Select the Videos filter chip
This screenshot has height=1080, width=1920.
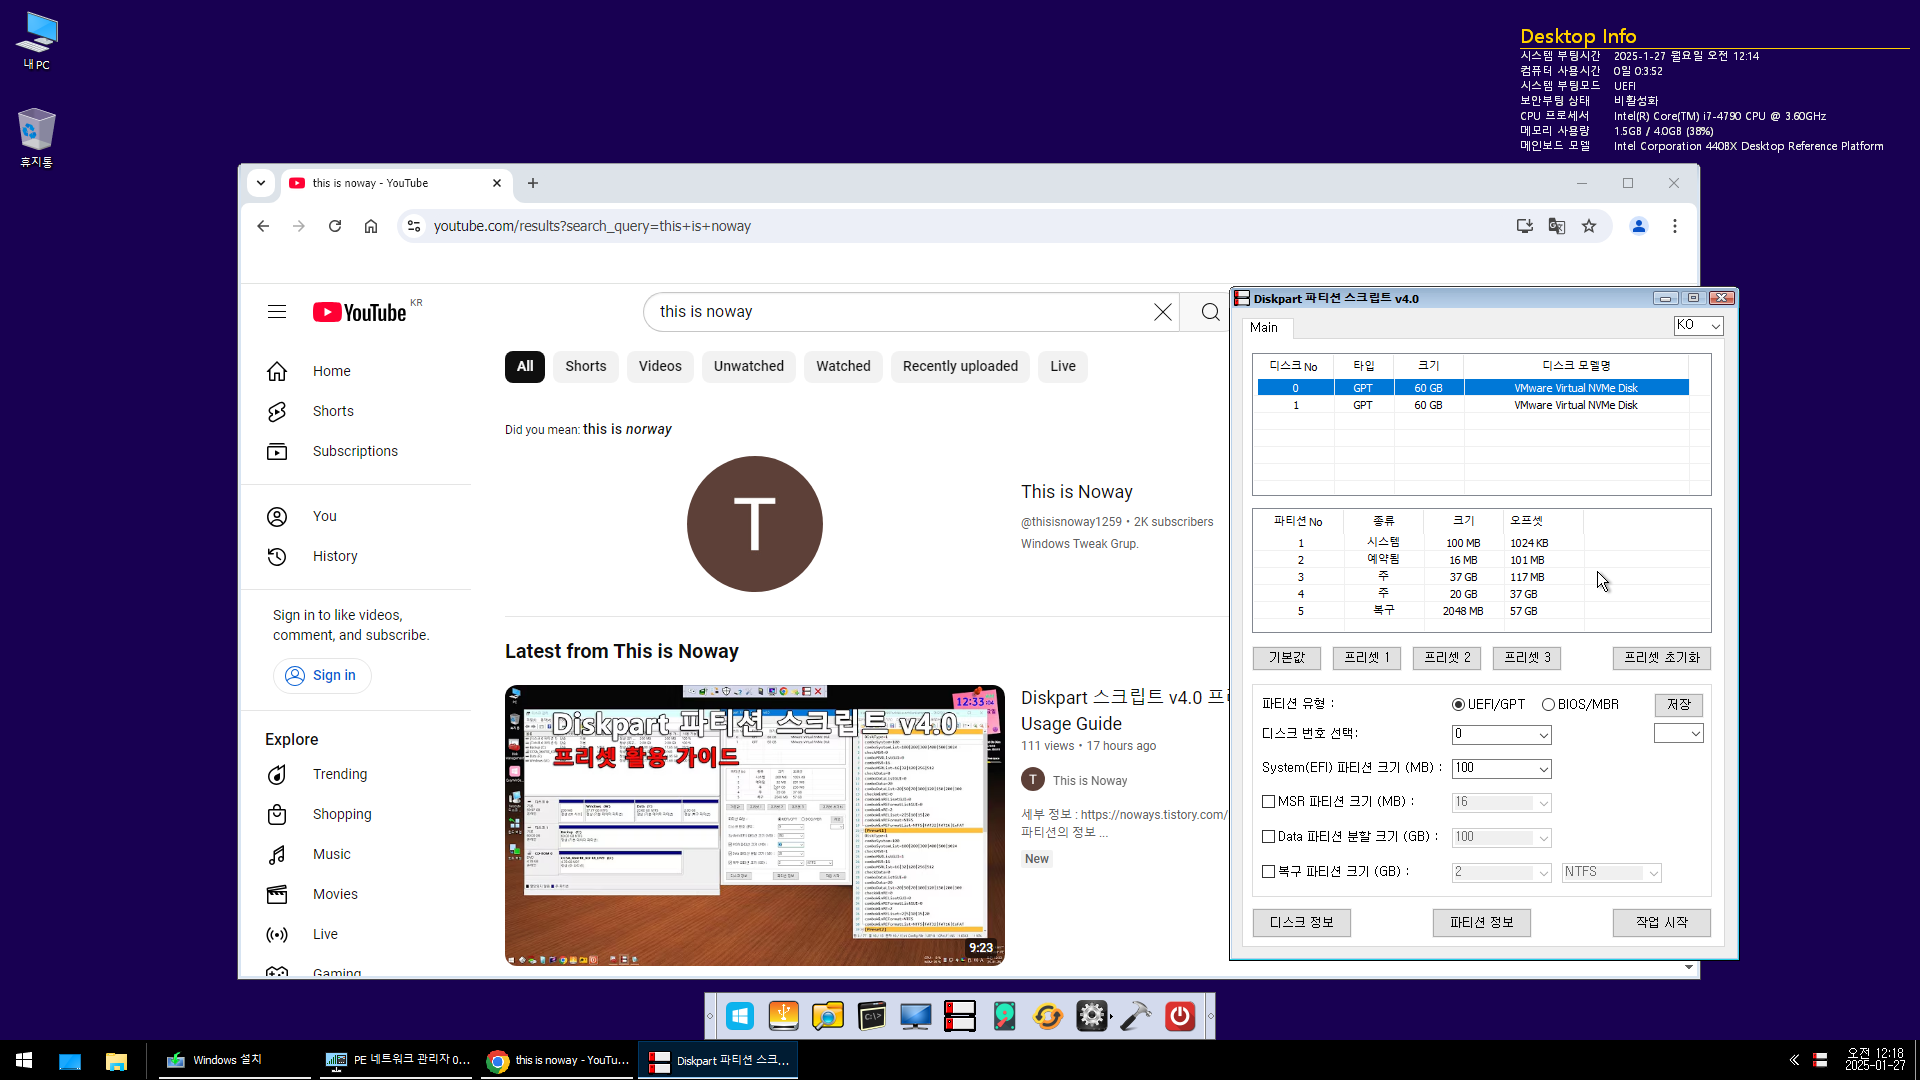[x=660, y=366]
